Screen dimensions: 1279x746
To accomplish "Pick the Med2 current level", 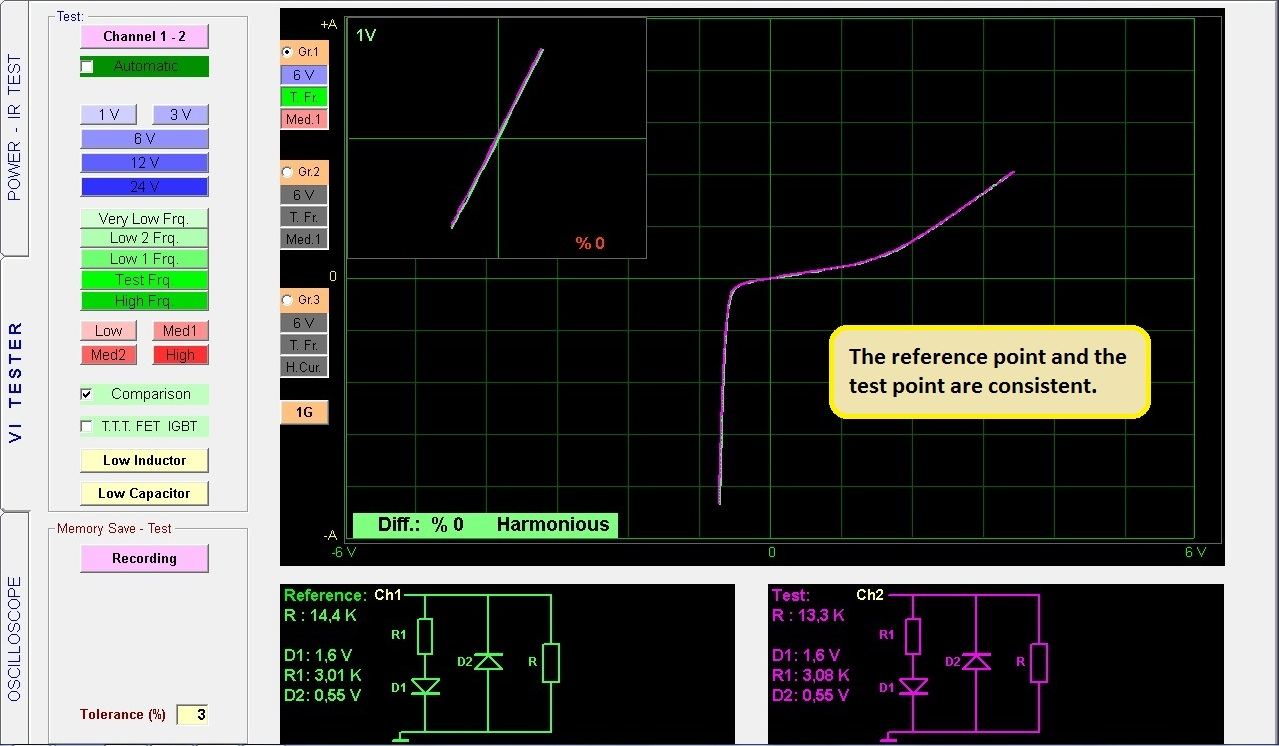I will pyautogui.click(x=108, y=355).
